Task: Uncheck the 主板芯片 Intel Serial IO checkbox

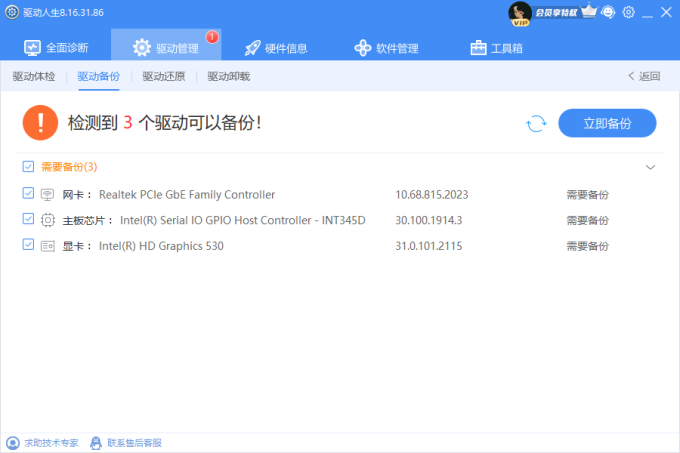Action: pyautogui.click(x=28, y=218)
